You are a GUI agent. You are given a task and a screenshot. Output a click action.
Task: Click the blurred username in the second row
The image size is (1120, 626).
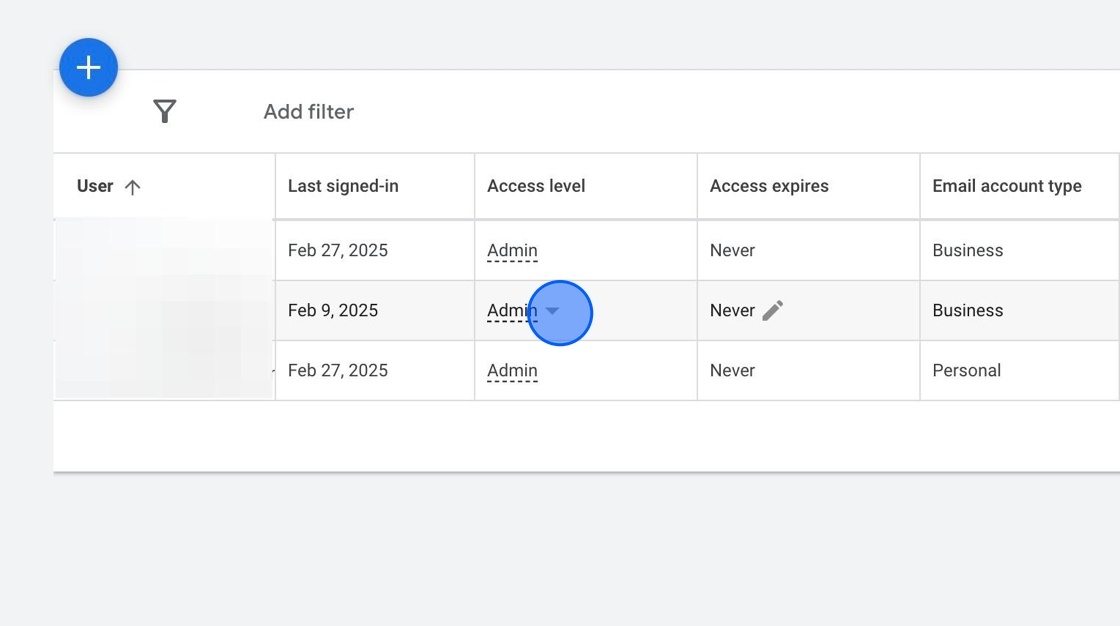[160, 310]
